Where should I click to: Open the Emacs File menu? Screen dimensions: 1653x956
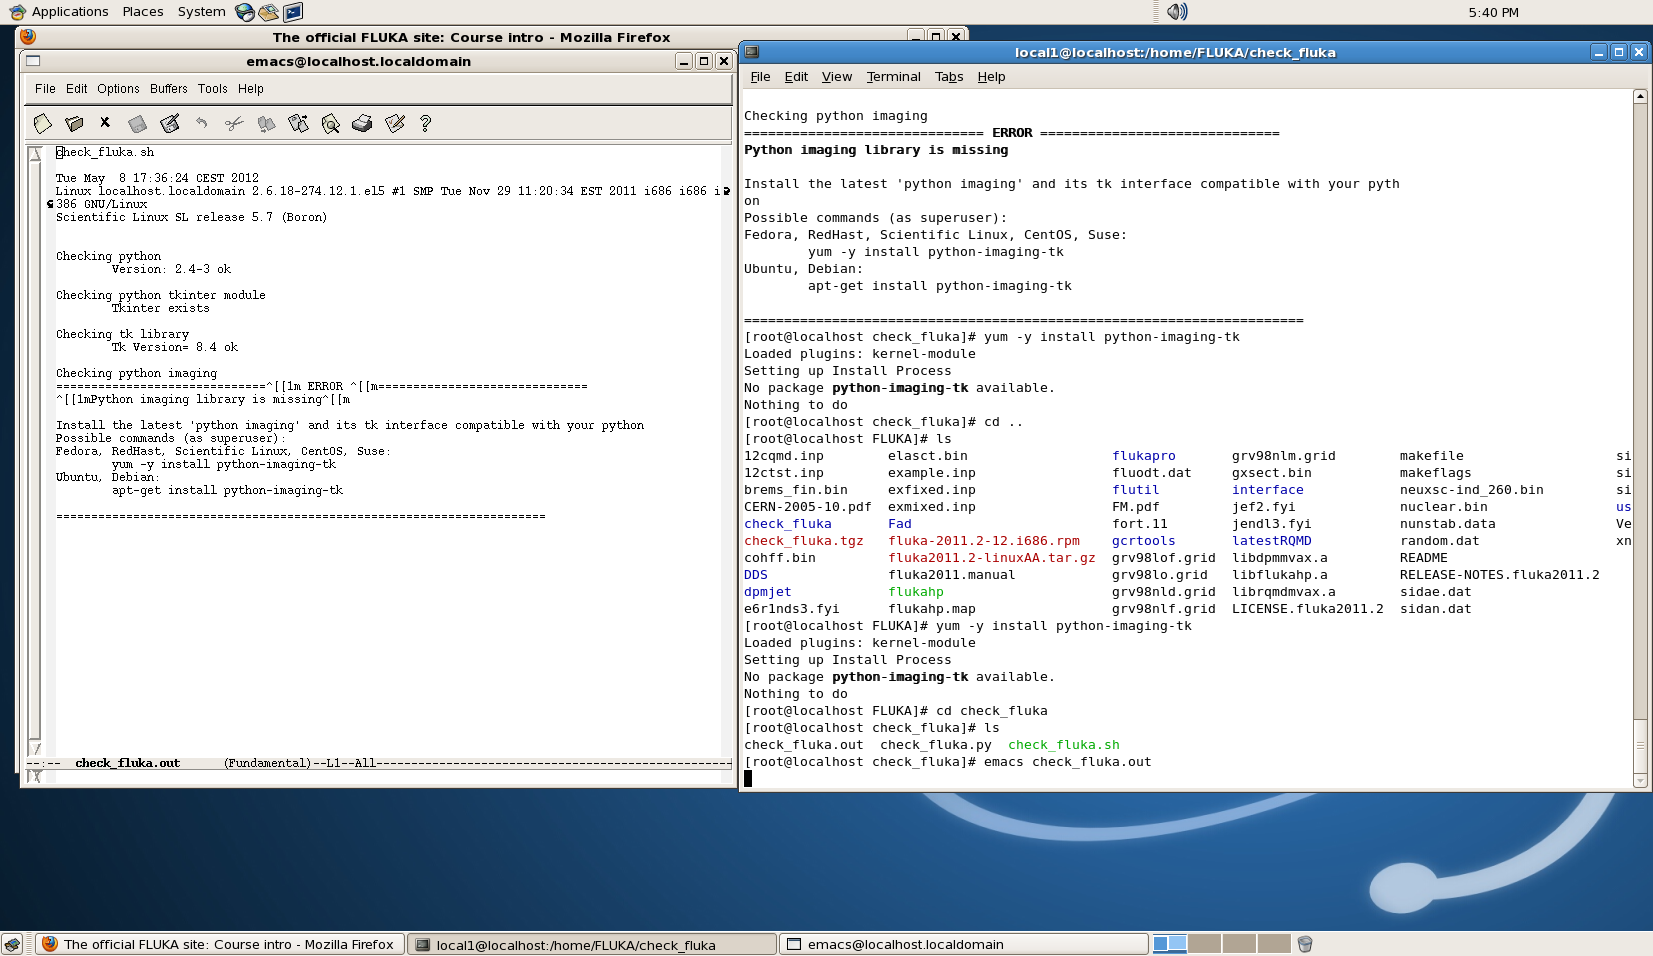pos(45,89)
